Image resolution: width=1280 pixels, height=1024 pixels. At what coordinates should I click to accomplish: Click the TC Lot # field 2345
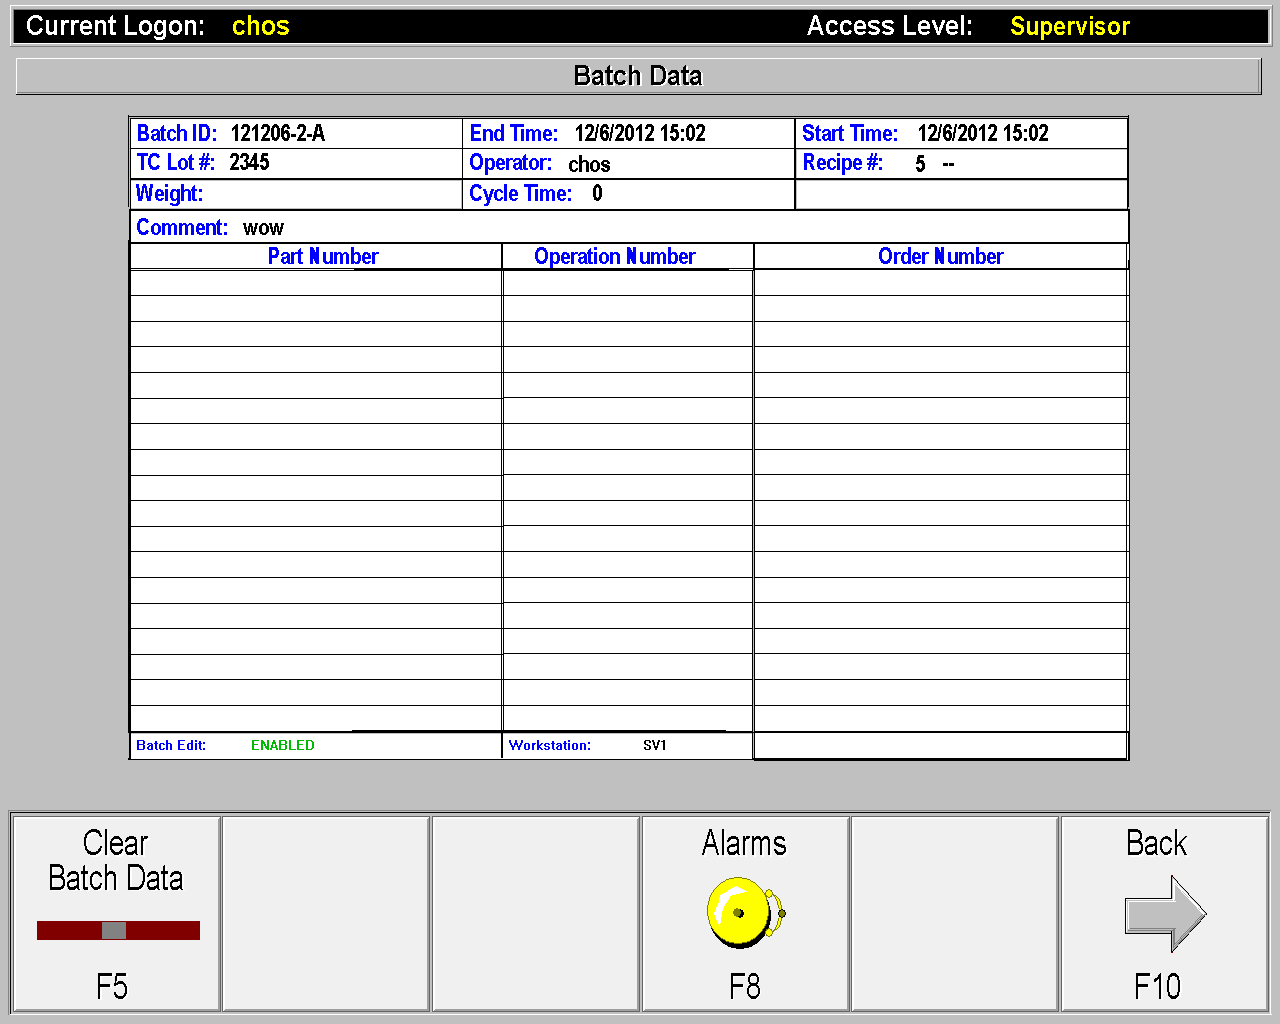[249, 163]
